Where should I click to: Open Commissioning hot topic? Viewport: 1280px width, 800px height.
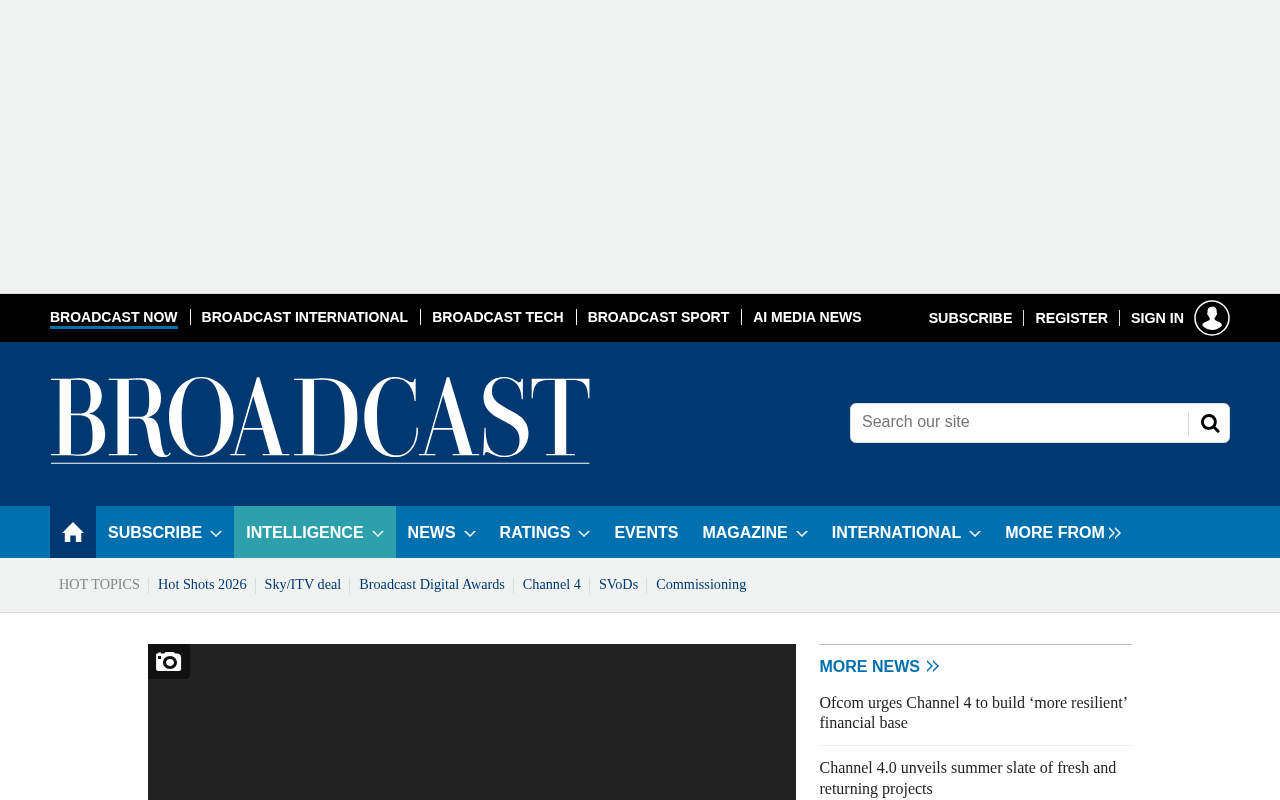click(x=701, y=585)
